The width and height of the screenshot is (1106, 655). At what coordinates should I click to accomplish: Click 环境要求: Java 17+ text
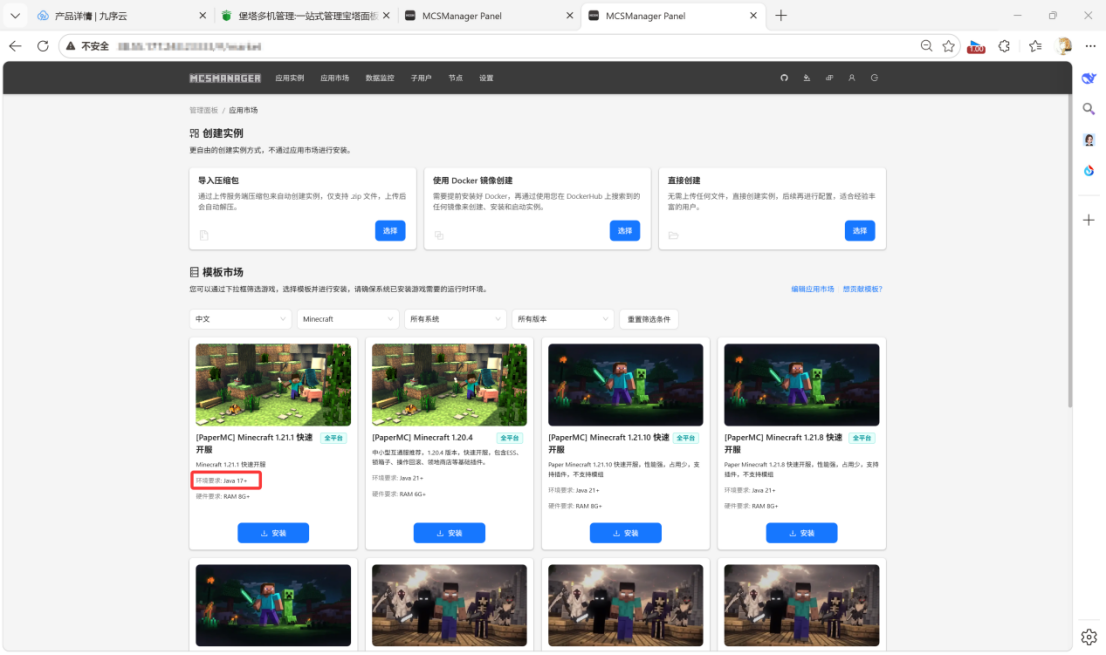(x=221, y=481)
